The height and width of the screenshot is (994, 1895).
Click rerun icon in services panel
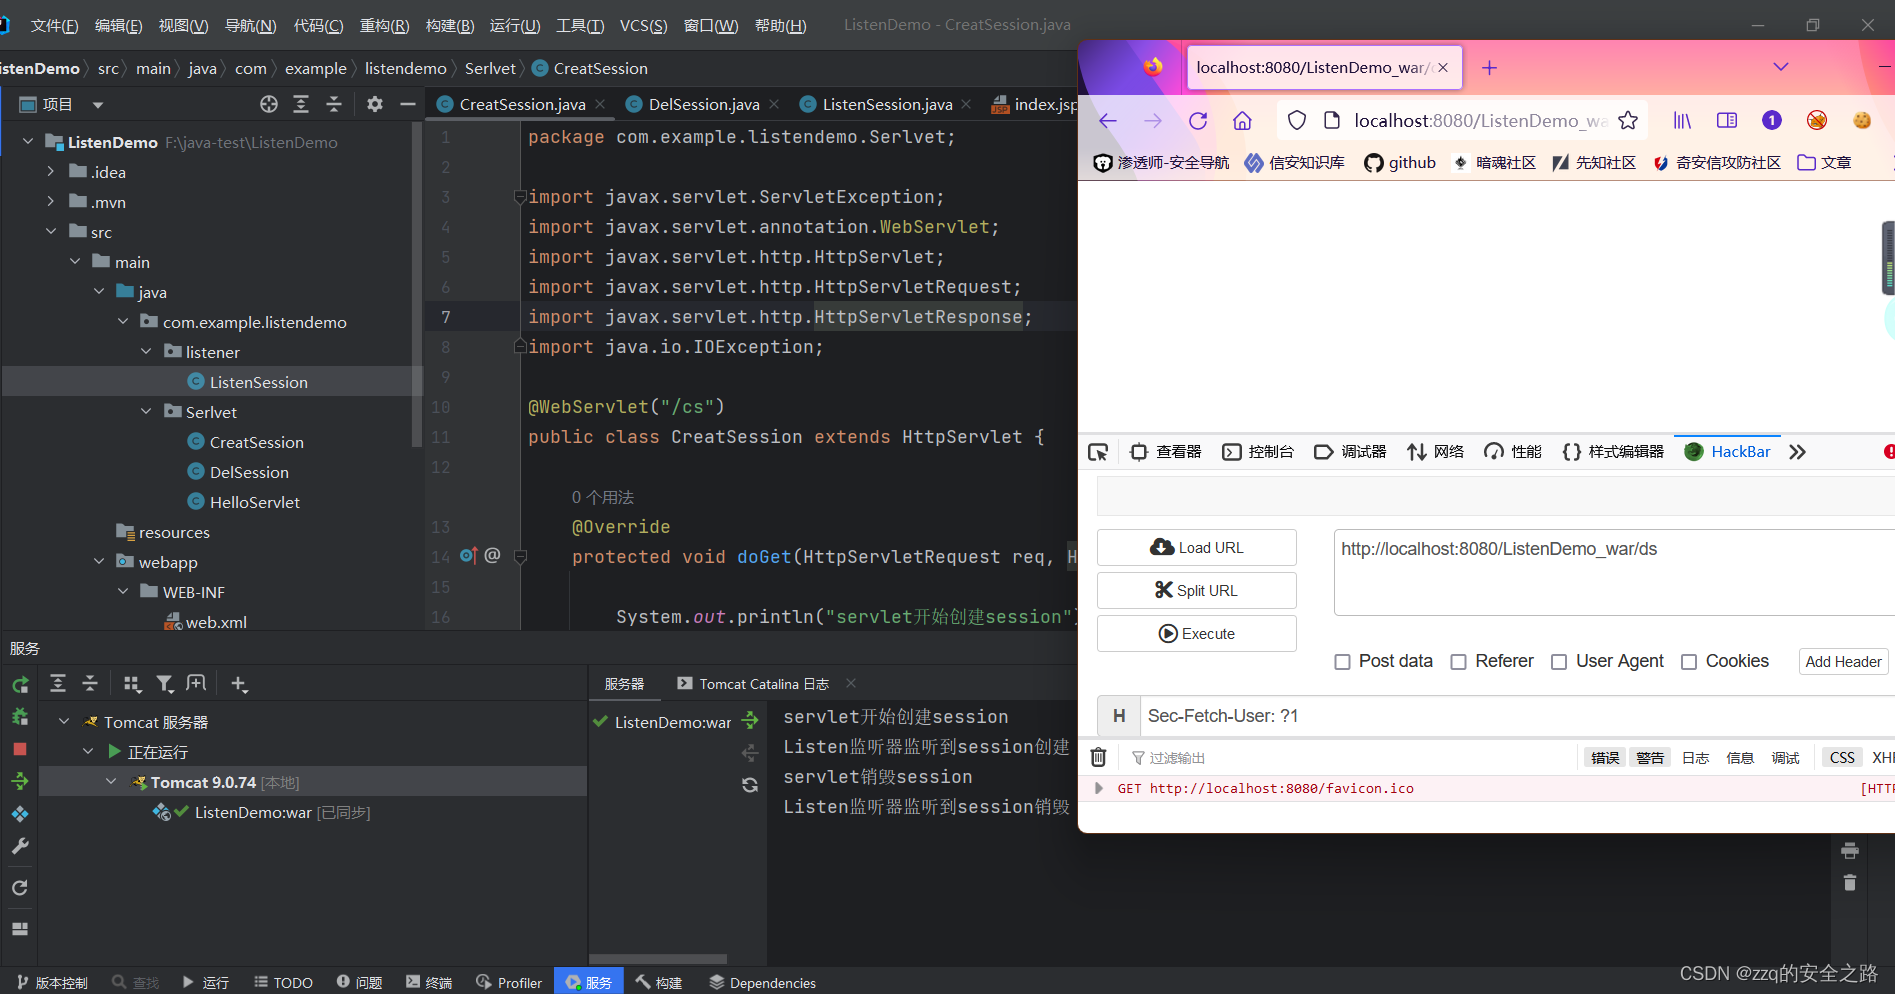[20, 685]
